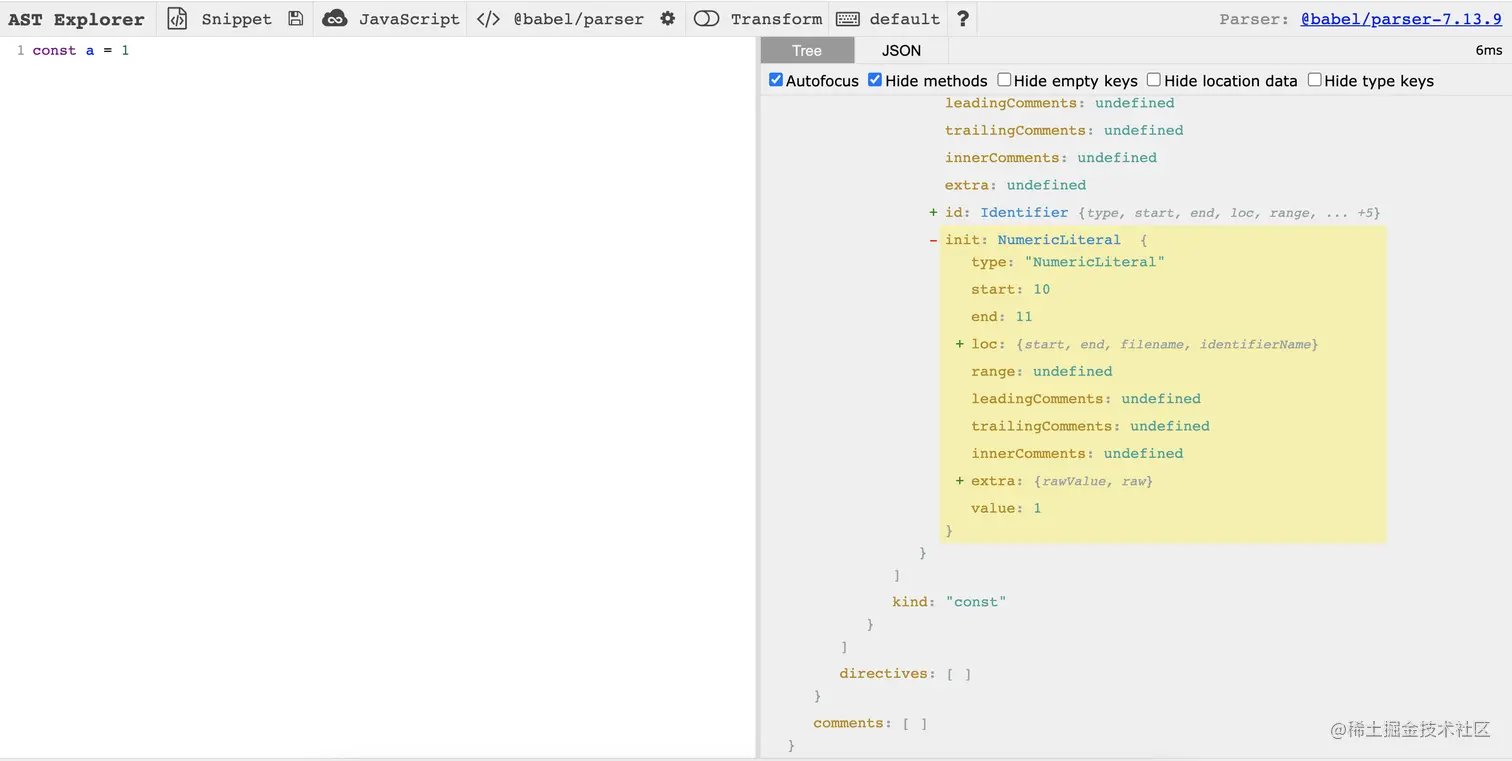
Task: Enable the Hide empty keys checkbox
Action: tap(1004, 80)
